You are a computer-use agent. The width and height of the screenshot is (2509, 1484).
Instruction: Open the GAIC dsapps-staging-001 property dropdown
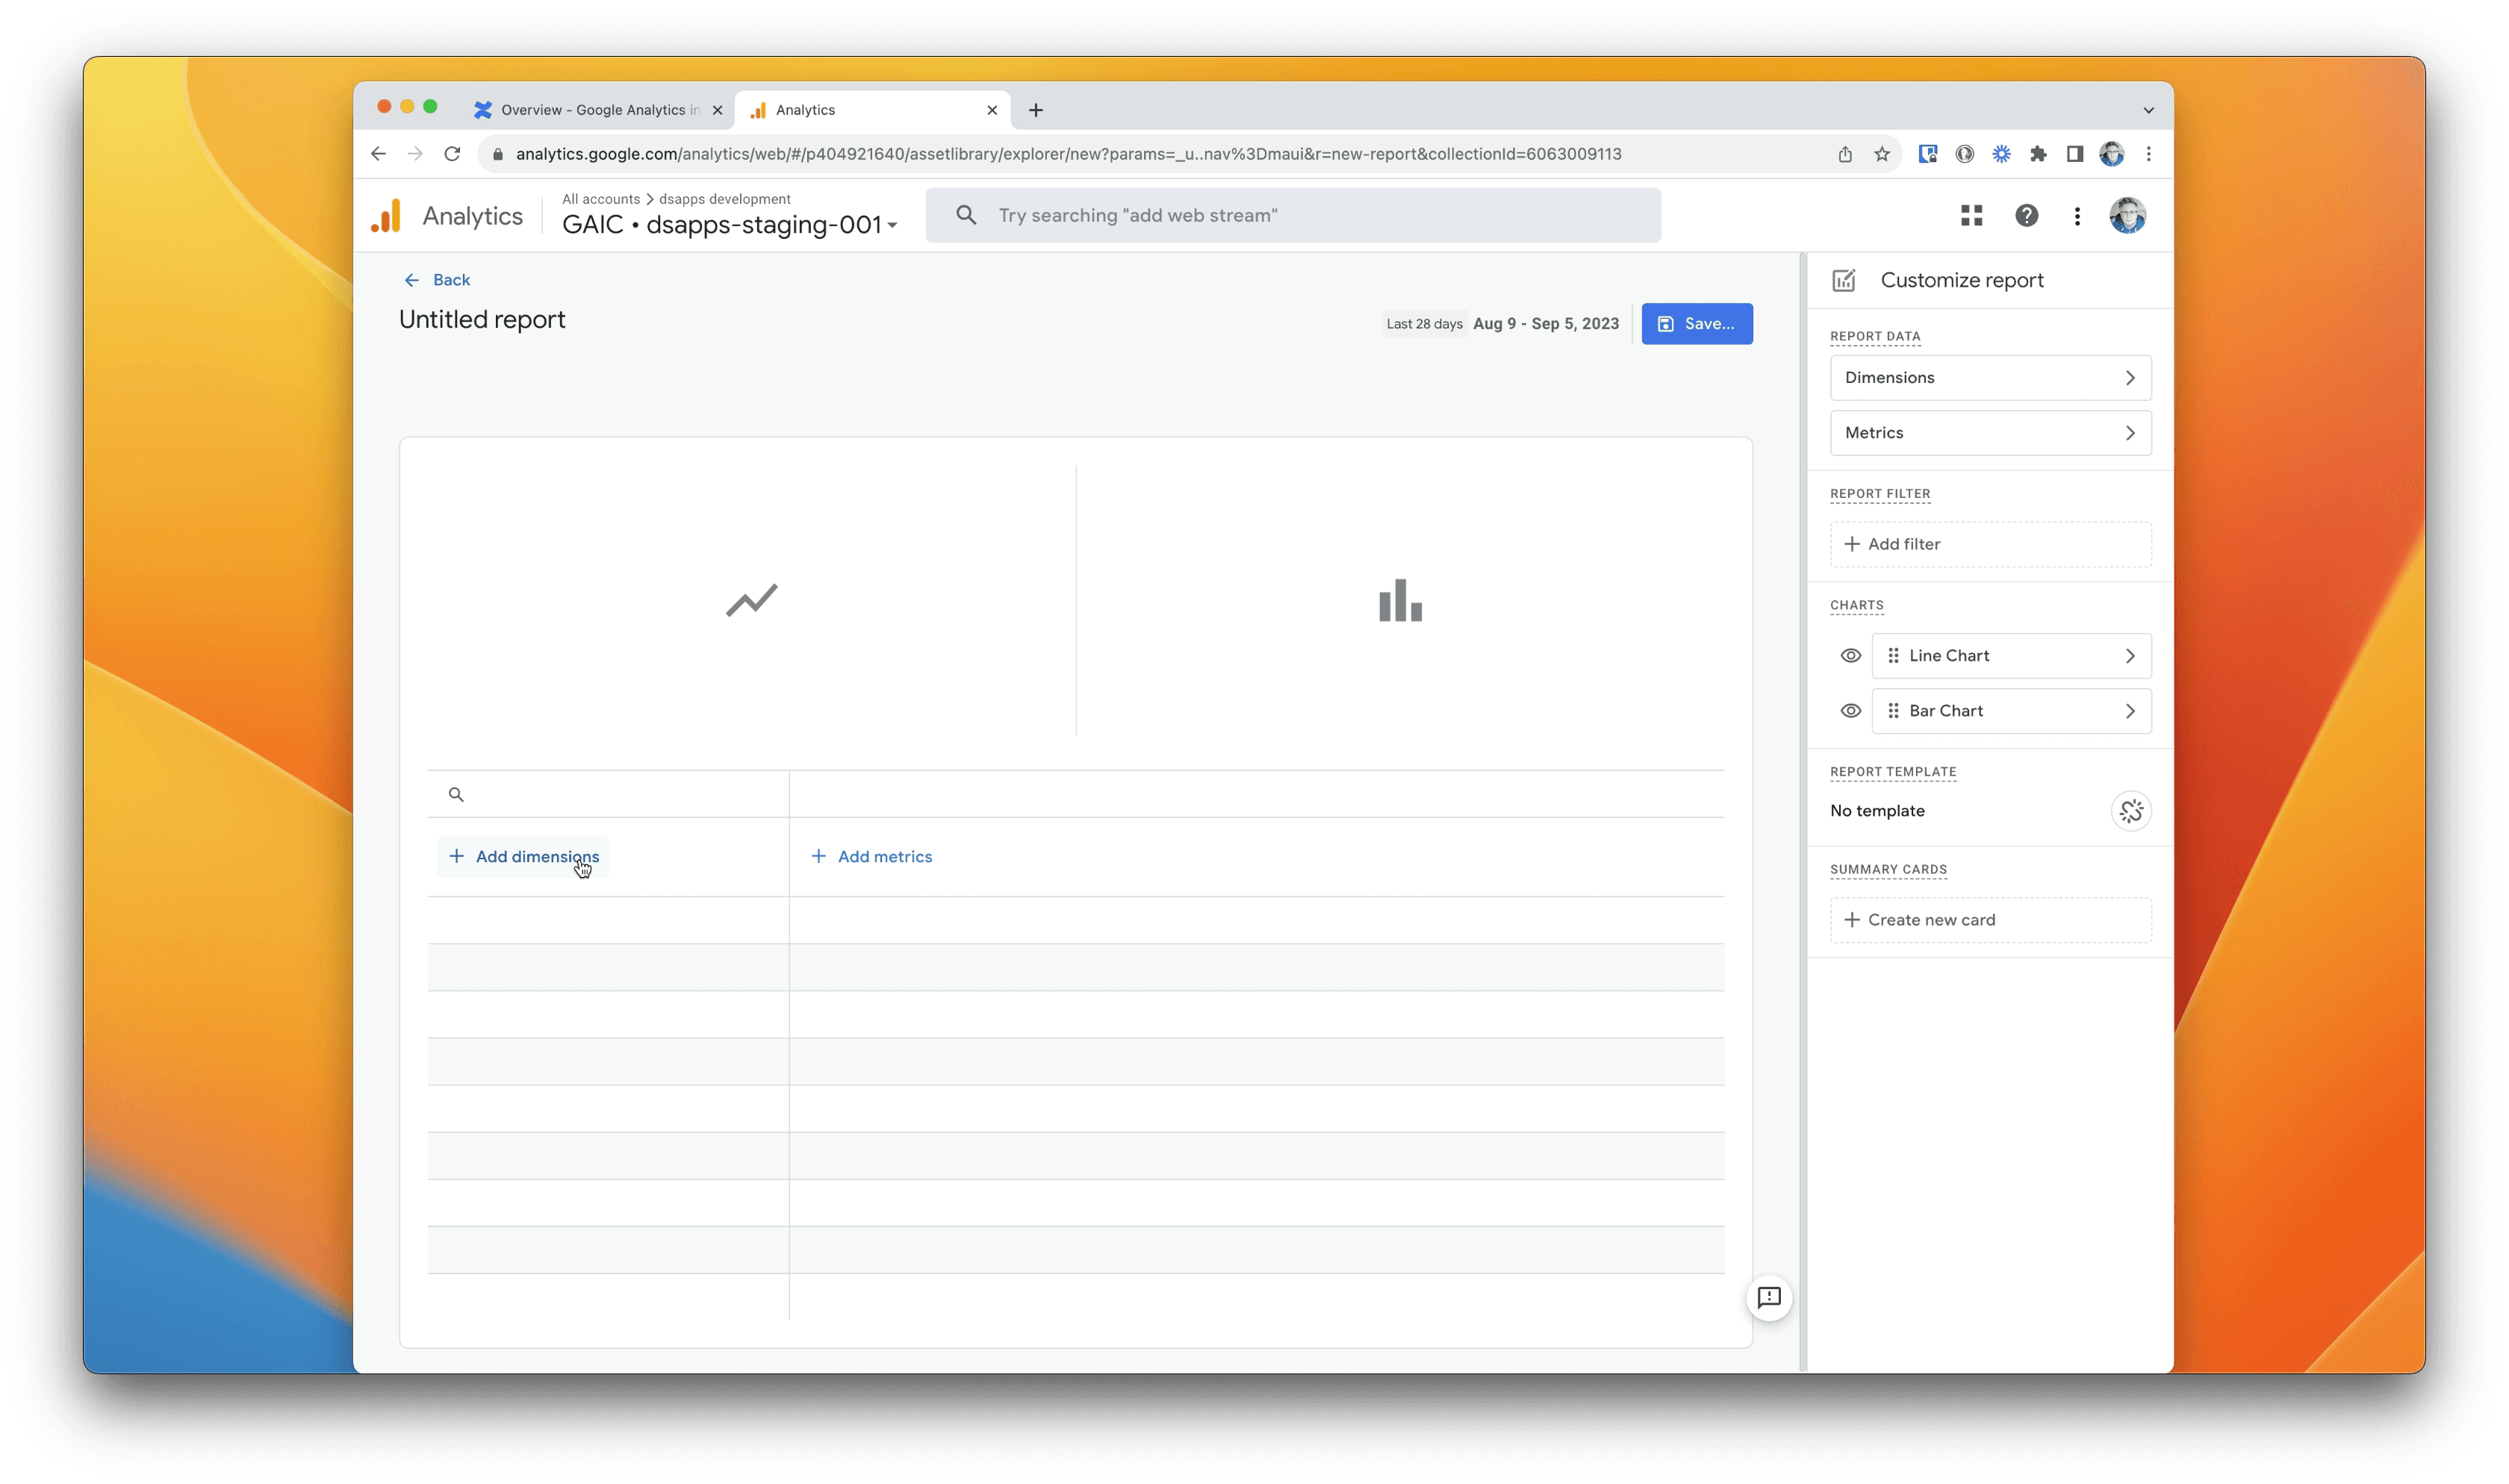click(730, 224)
